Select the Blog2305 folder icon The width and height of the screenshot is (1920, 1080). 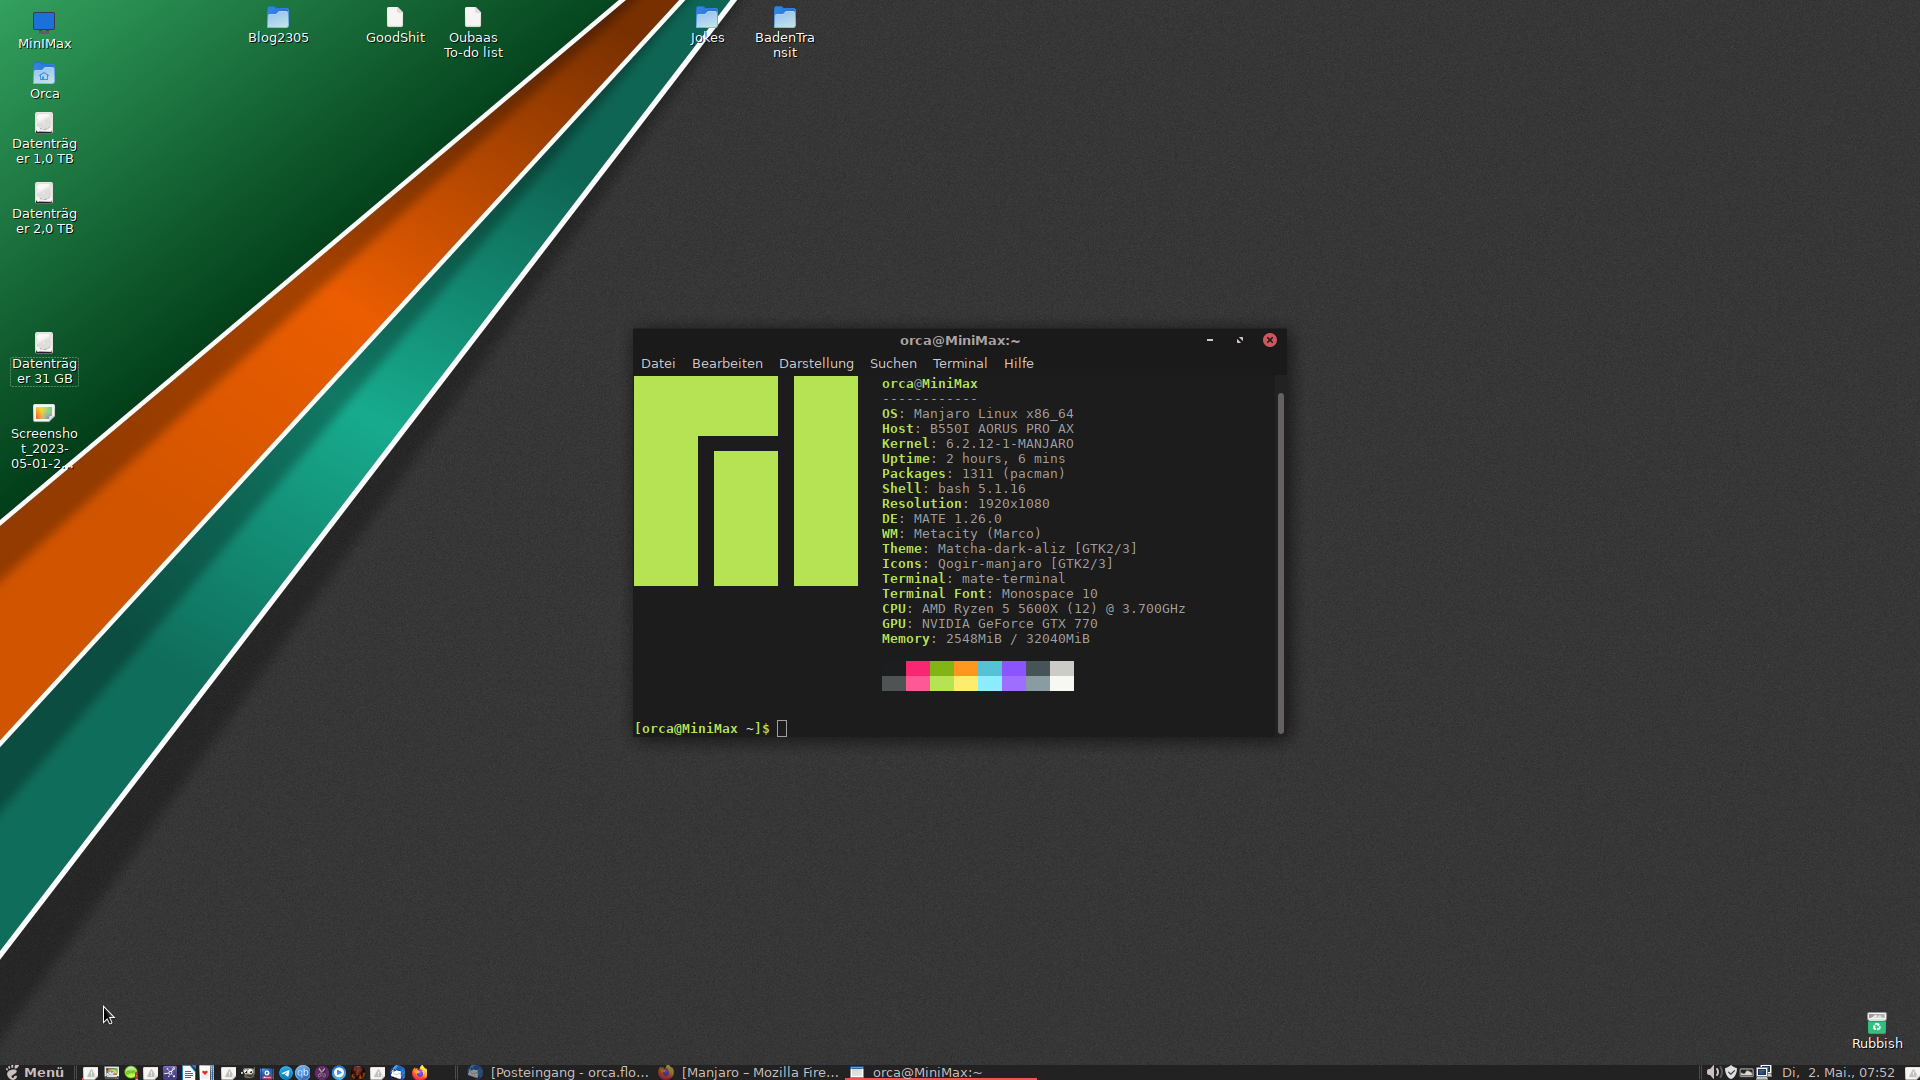278,25
